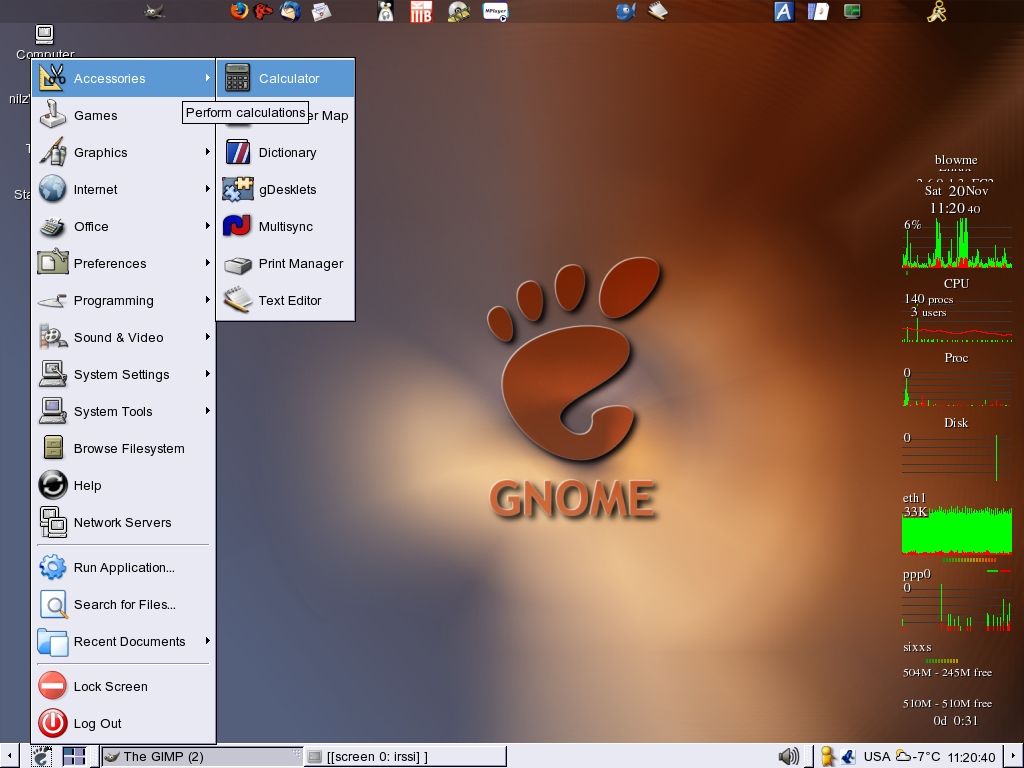Open Network Servers menu entry
Viewport: 1024px width, 768px height.
pos(123,522)
